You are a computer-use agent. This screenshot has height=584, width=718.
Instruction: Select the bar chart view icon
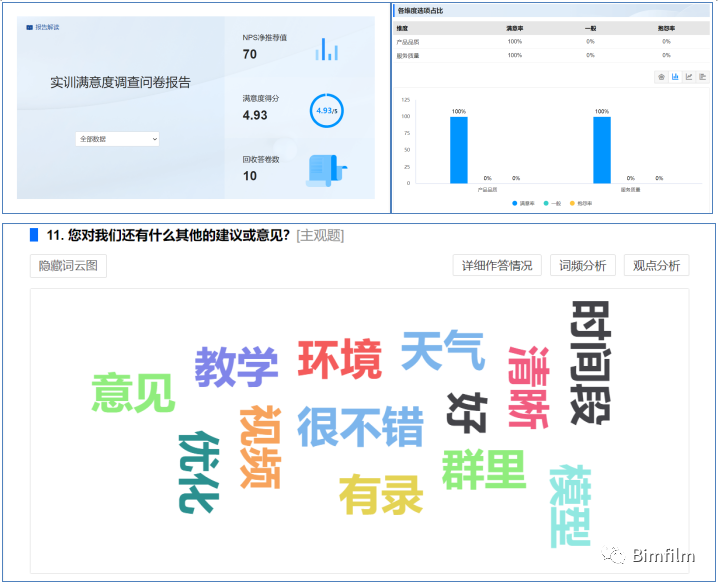[675, 77]
